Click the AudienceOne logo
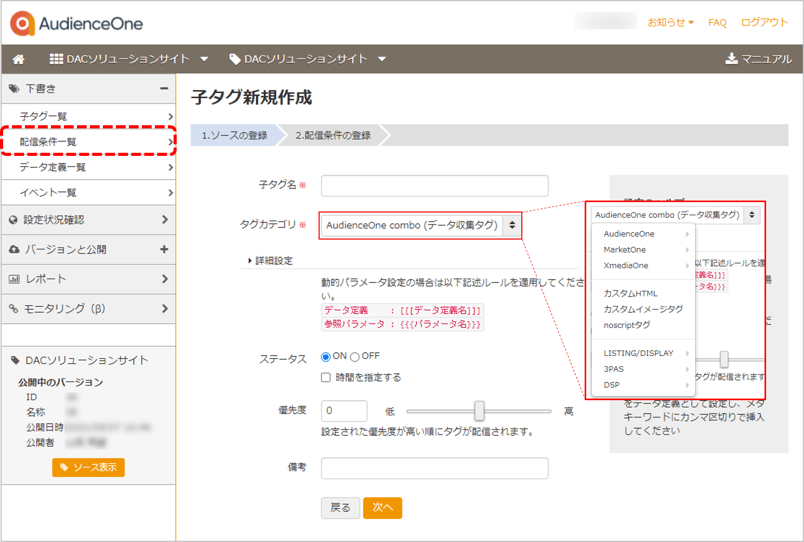 [x=76, y=24]
